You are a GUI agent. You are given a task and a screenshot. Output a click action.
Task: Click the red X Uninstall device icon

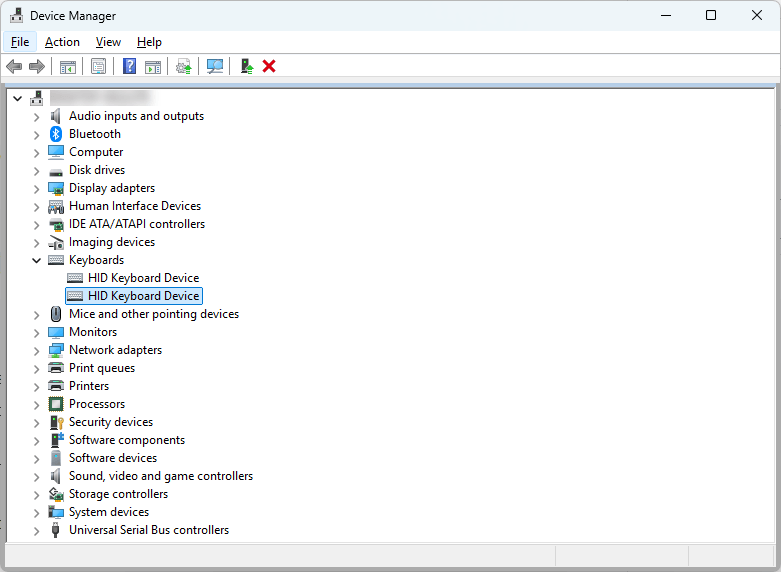(x=269, y=66)
